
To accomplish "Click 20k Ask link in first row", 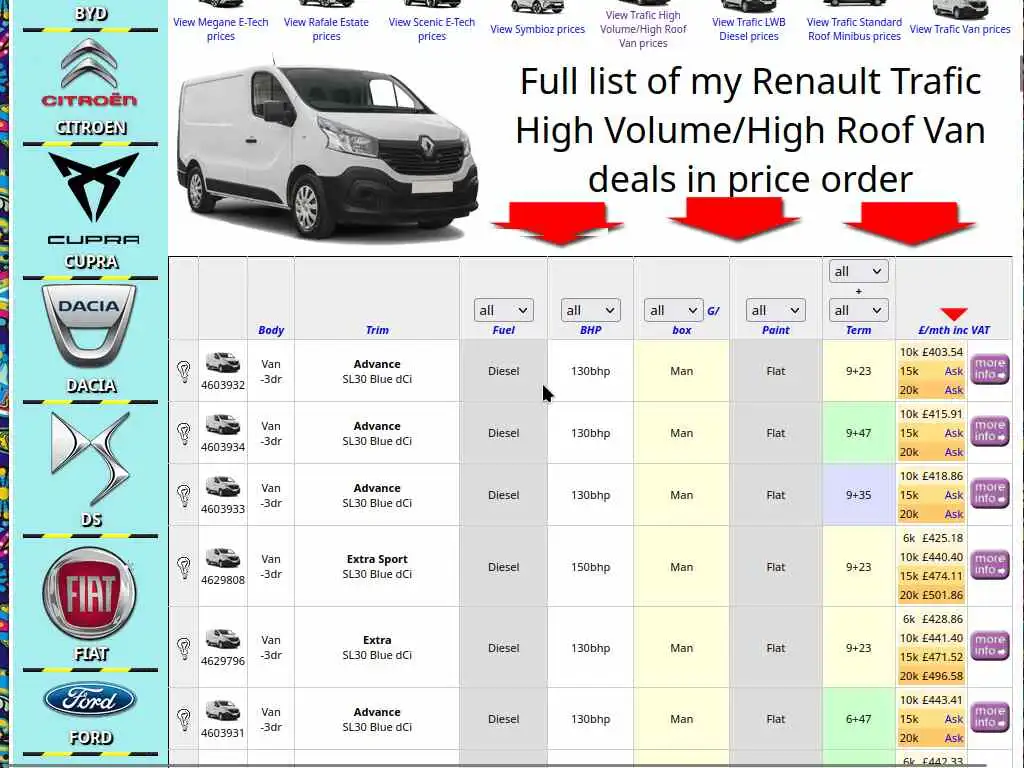I will coord(953,390).
